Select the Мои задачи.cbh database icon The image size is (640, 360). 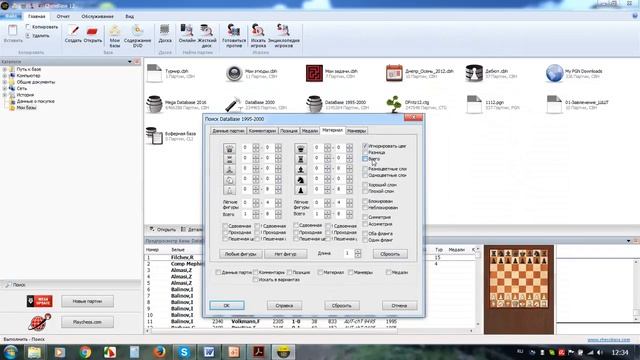pyautogui.click(x=314, y=73)
